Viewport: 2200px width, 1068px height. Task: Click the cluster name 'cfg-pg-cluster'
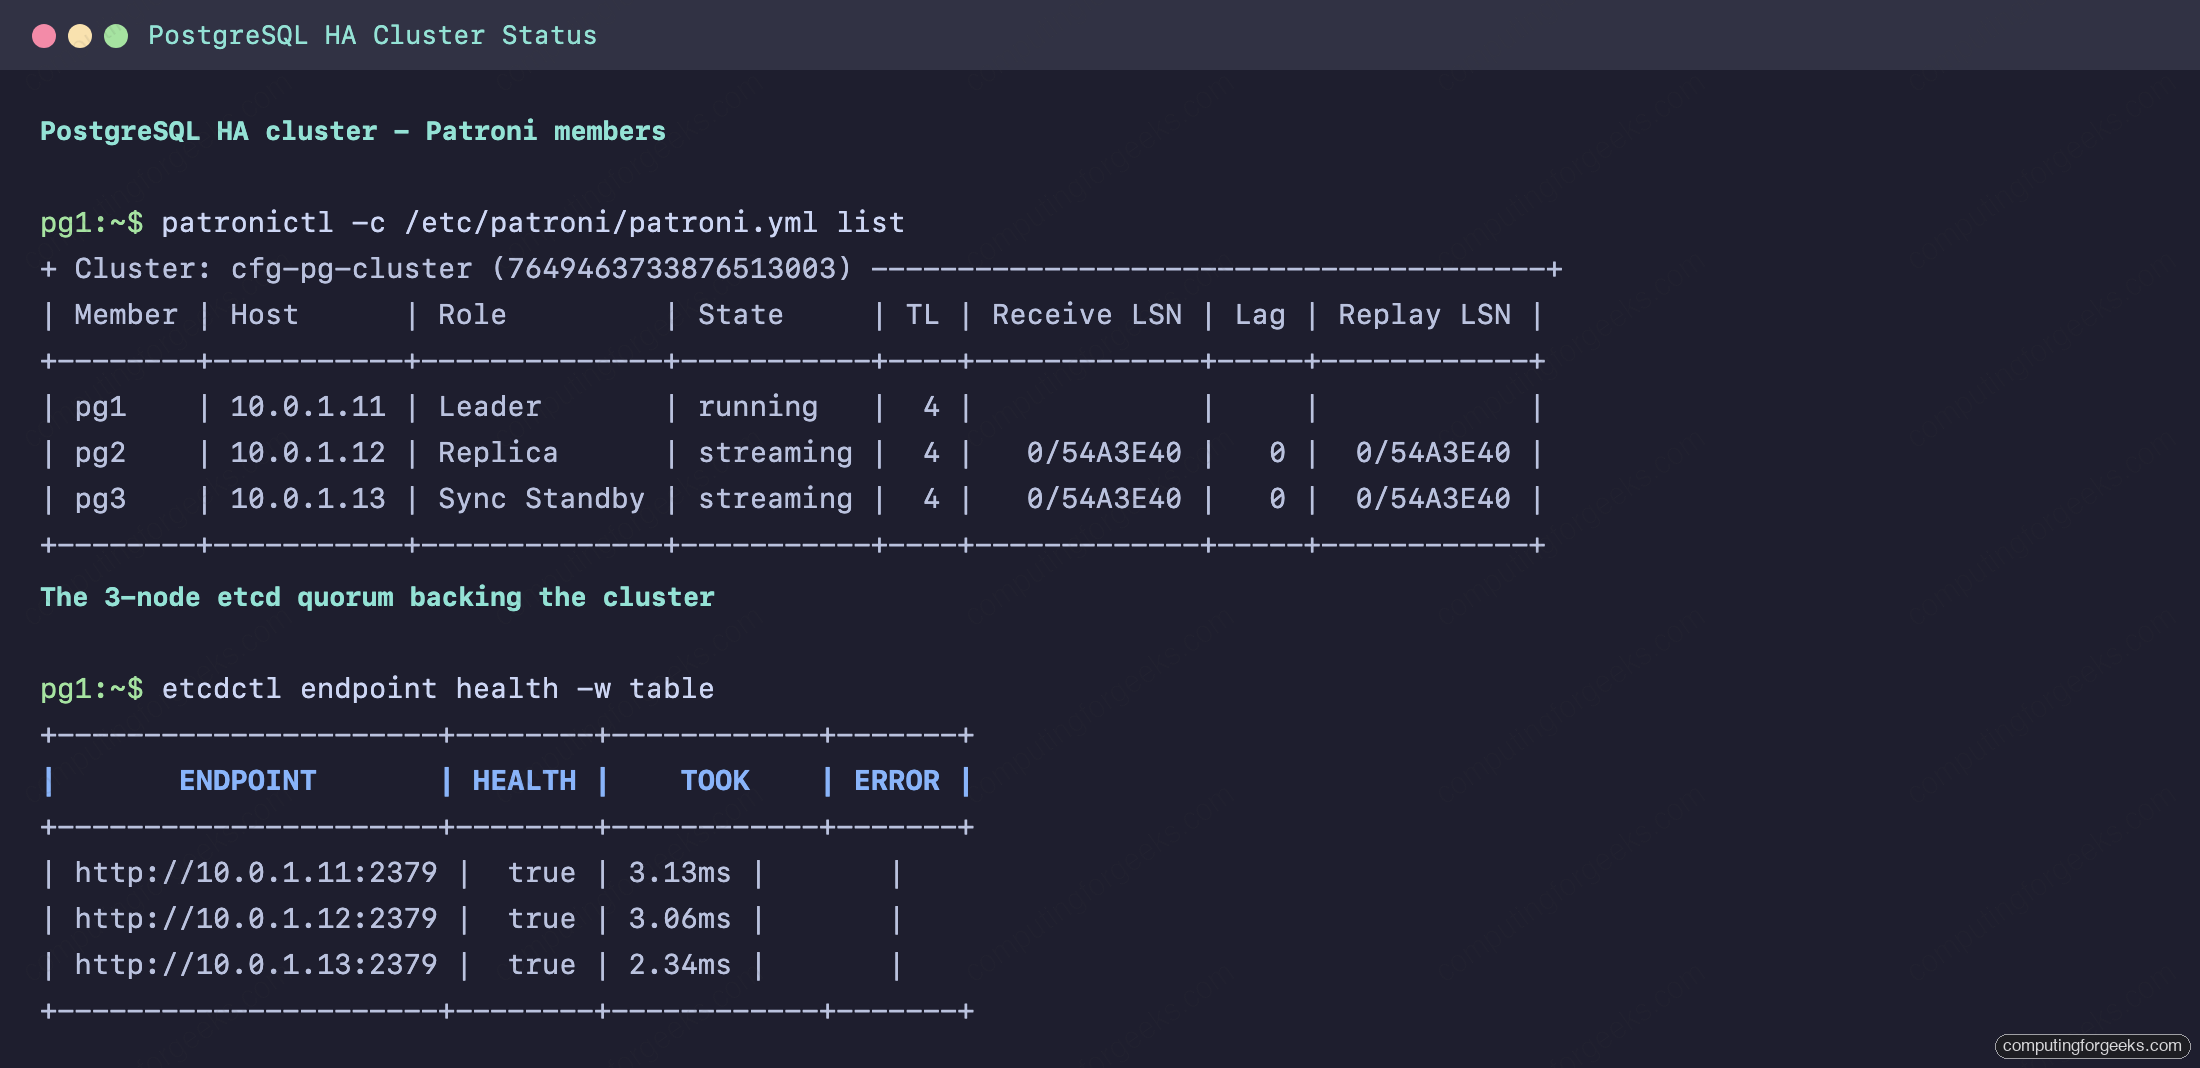pyautogui.click(x=351, y=268)
